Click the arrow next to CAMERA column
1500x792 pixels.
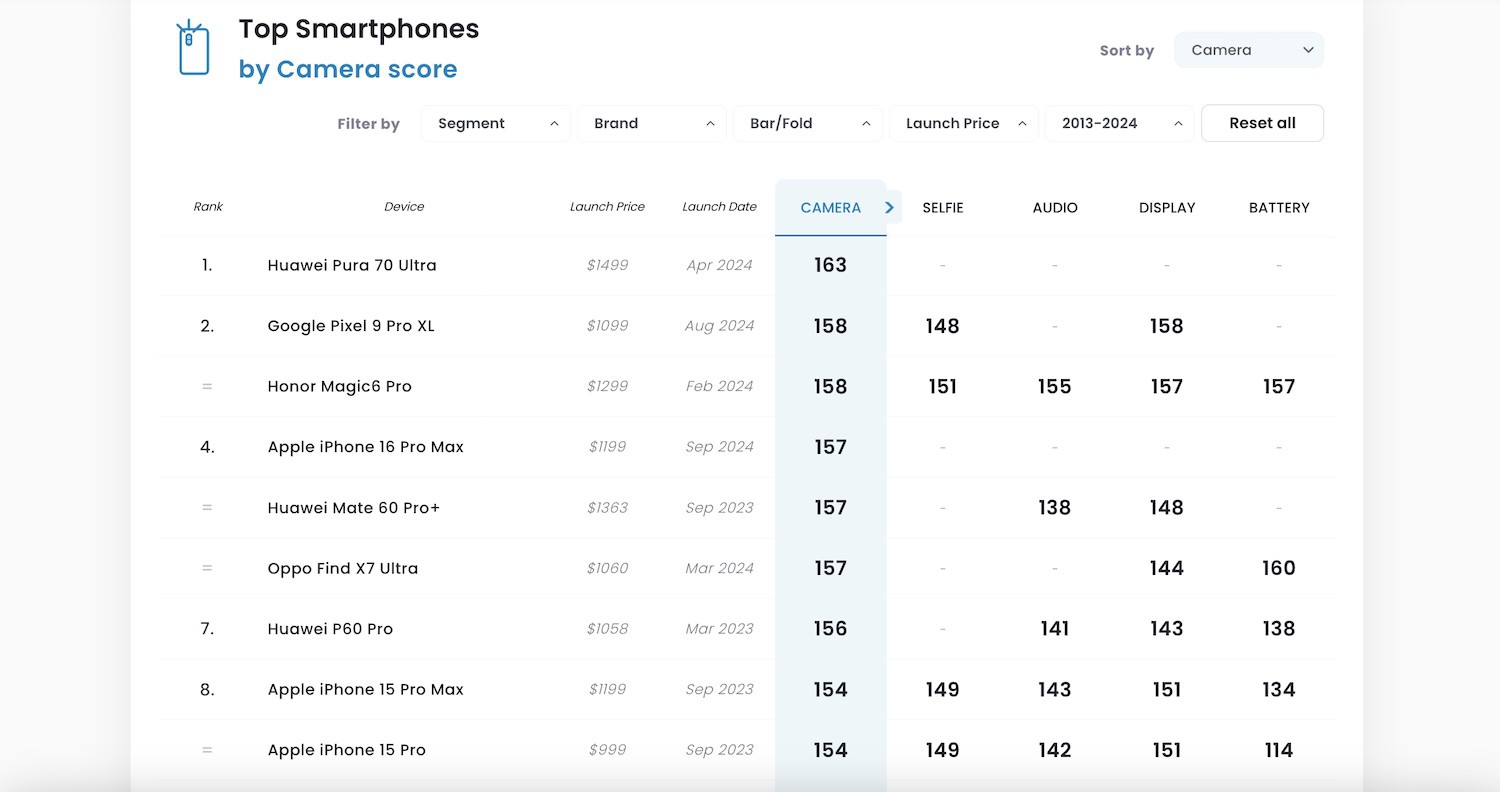click(x=889, y=207)
